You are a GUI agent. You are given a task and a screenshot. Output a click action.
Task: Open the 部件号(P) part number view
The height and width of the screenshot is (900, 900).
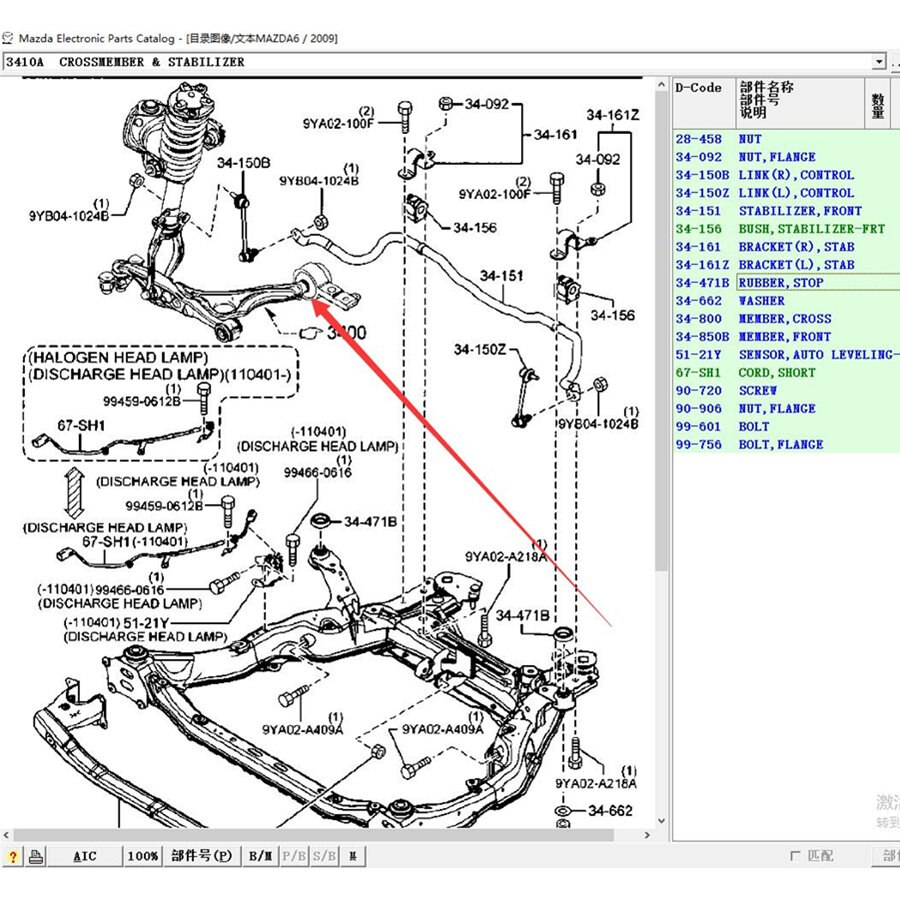pos(201,856)
